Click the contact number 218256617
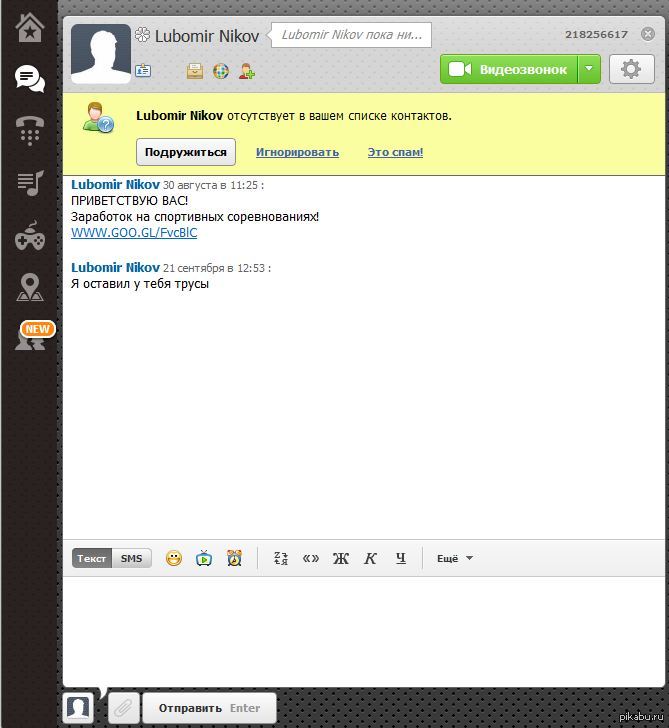 click(x=596, y=34)
